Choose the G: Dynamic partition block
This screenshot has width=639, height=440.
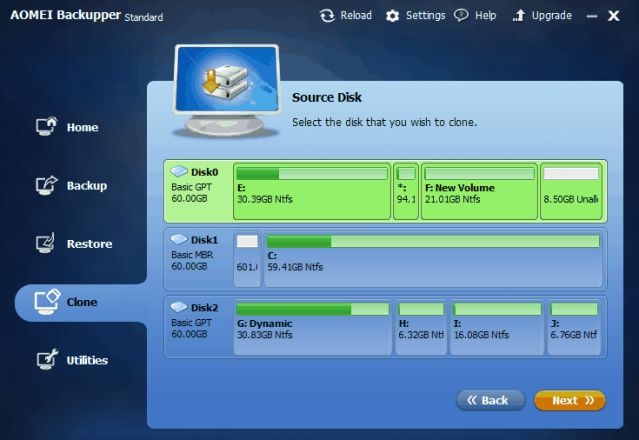pos(312,326)
